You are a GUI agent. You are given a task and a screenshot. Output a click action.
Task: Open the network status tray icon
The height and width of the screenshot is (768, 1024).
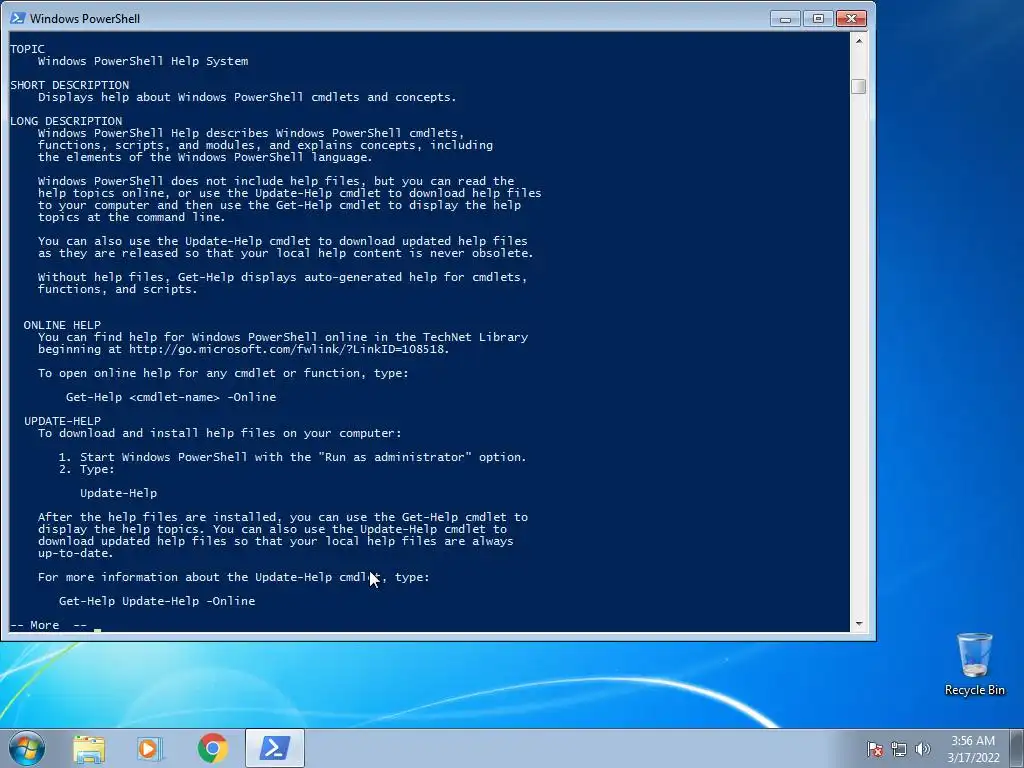pyautogui.click(x=899, y=749)
